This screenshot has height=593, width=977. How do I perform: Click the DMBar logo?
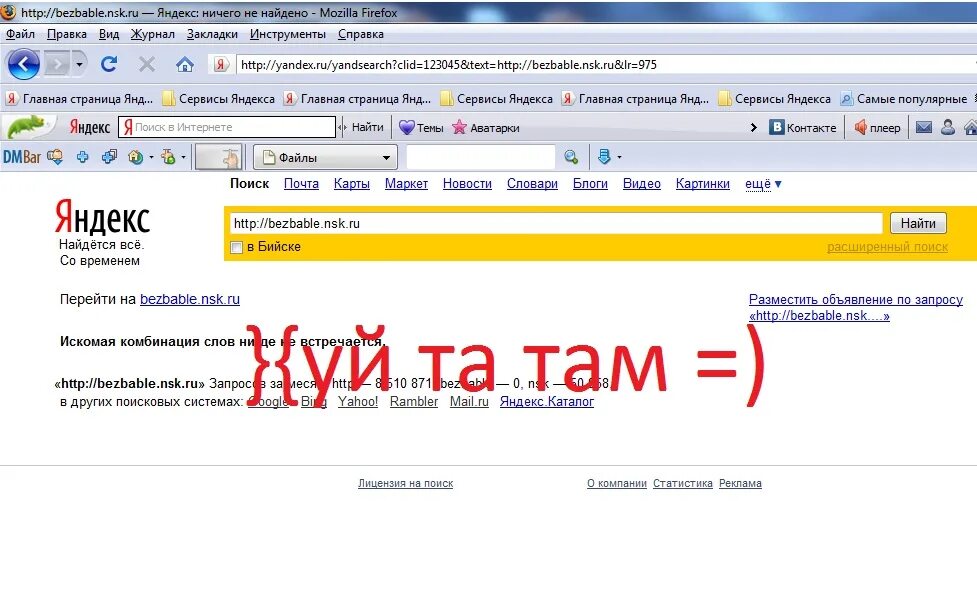(x=22, y=157)
